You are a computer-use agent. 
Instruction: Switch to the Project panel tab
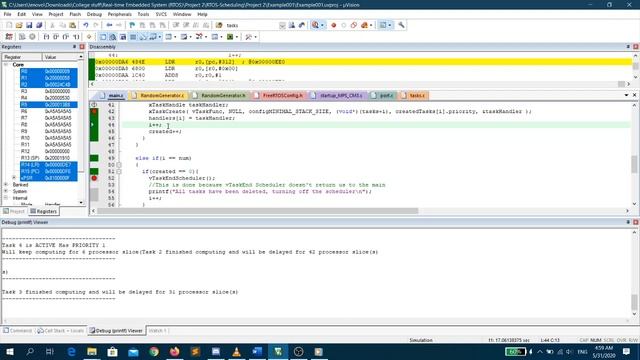pos(14,211)
